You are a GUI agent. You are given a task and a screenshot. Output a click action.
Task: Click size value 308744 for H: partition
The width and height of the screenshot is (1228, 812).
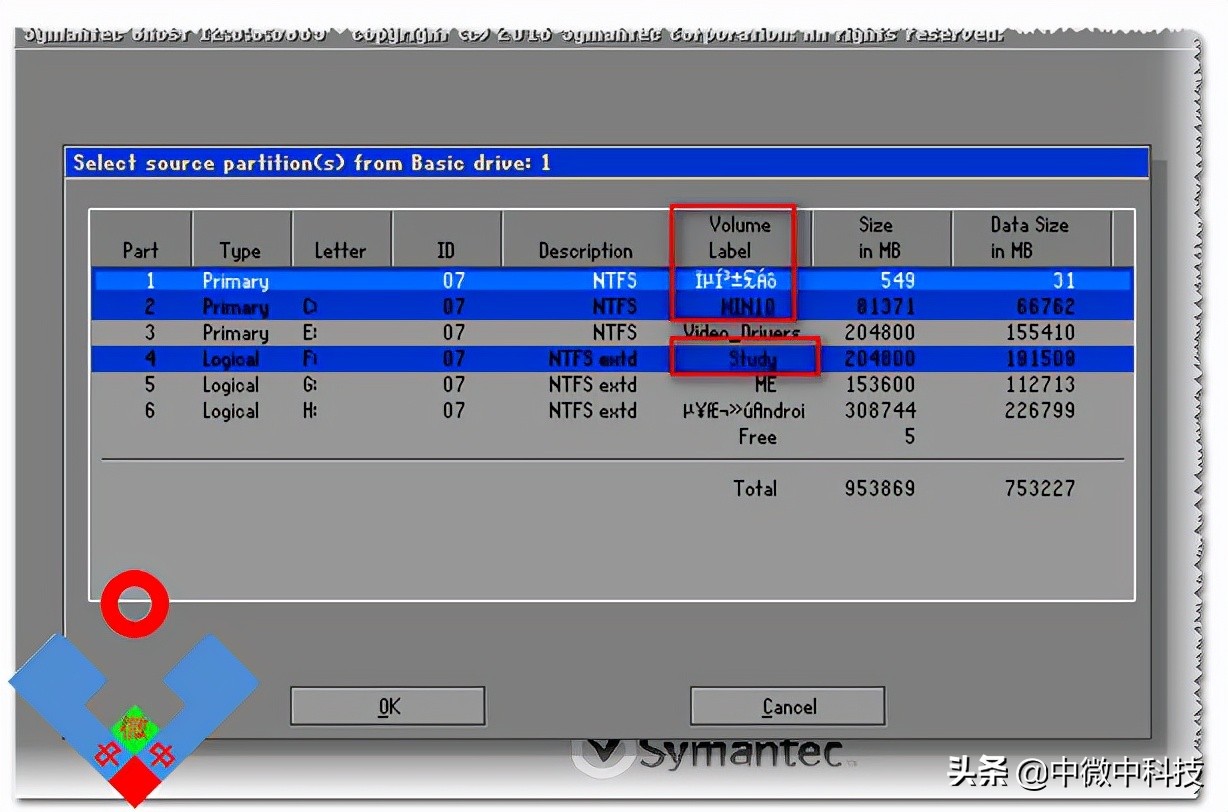(x=880, y=411)
